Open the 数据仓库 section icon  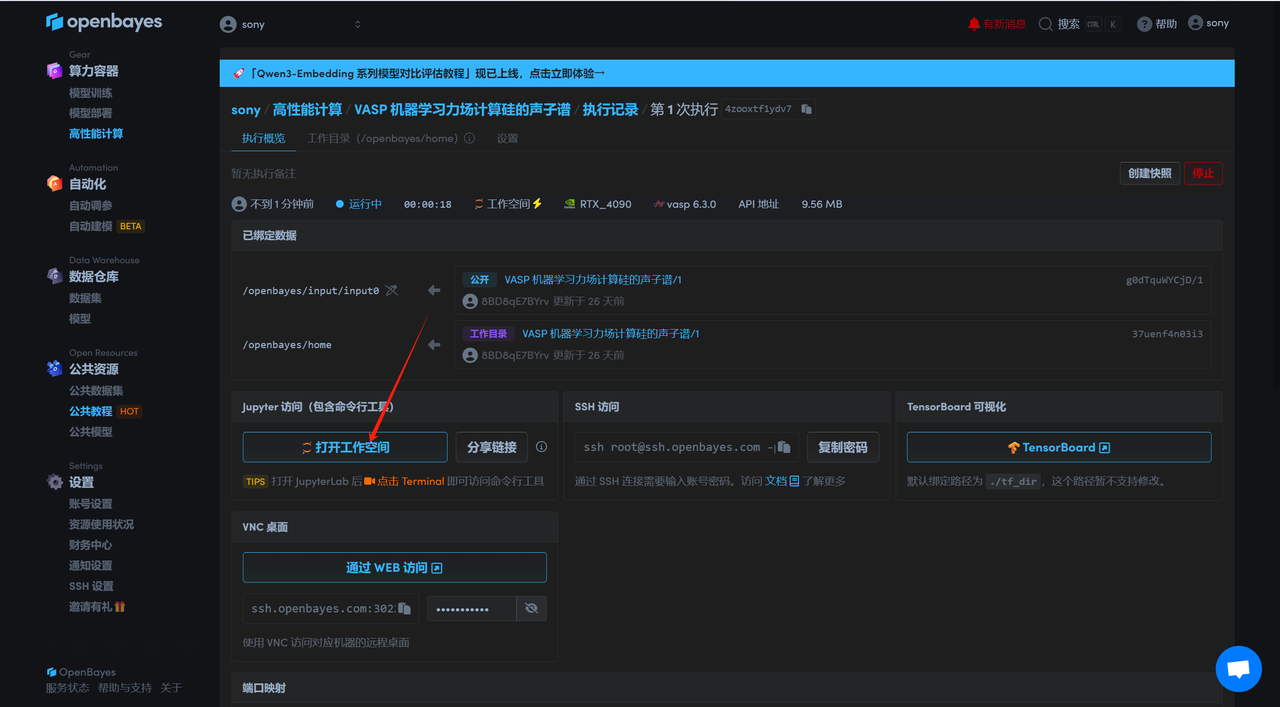point(54,276)
